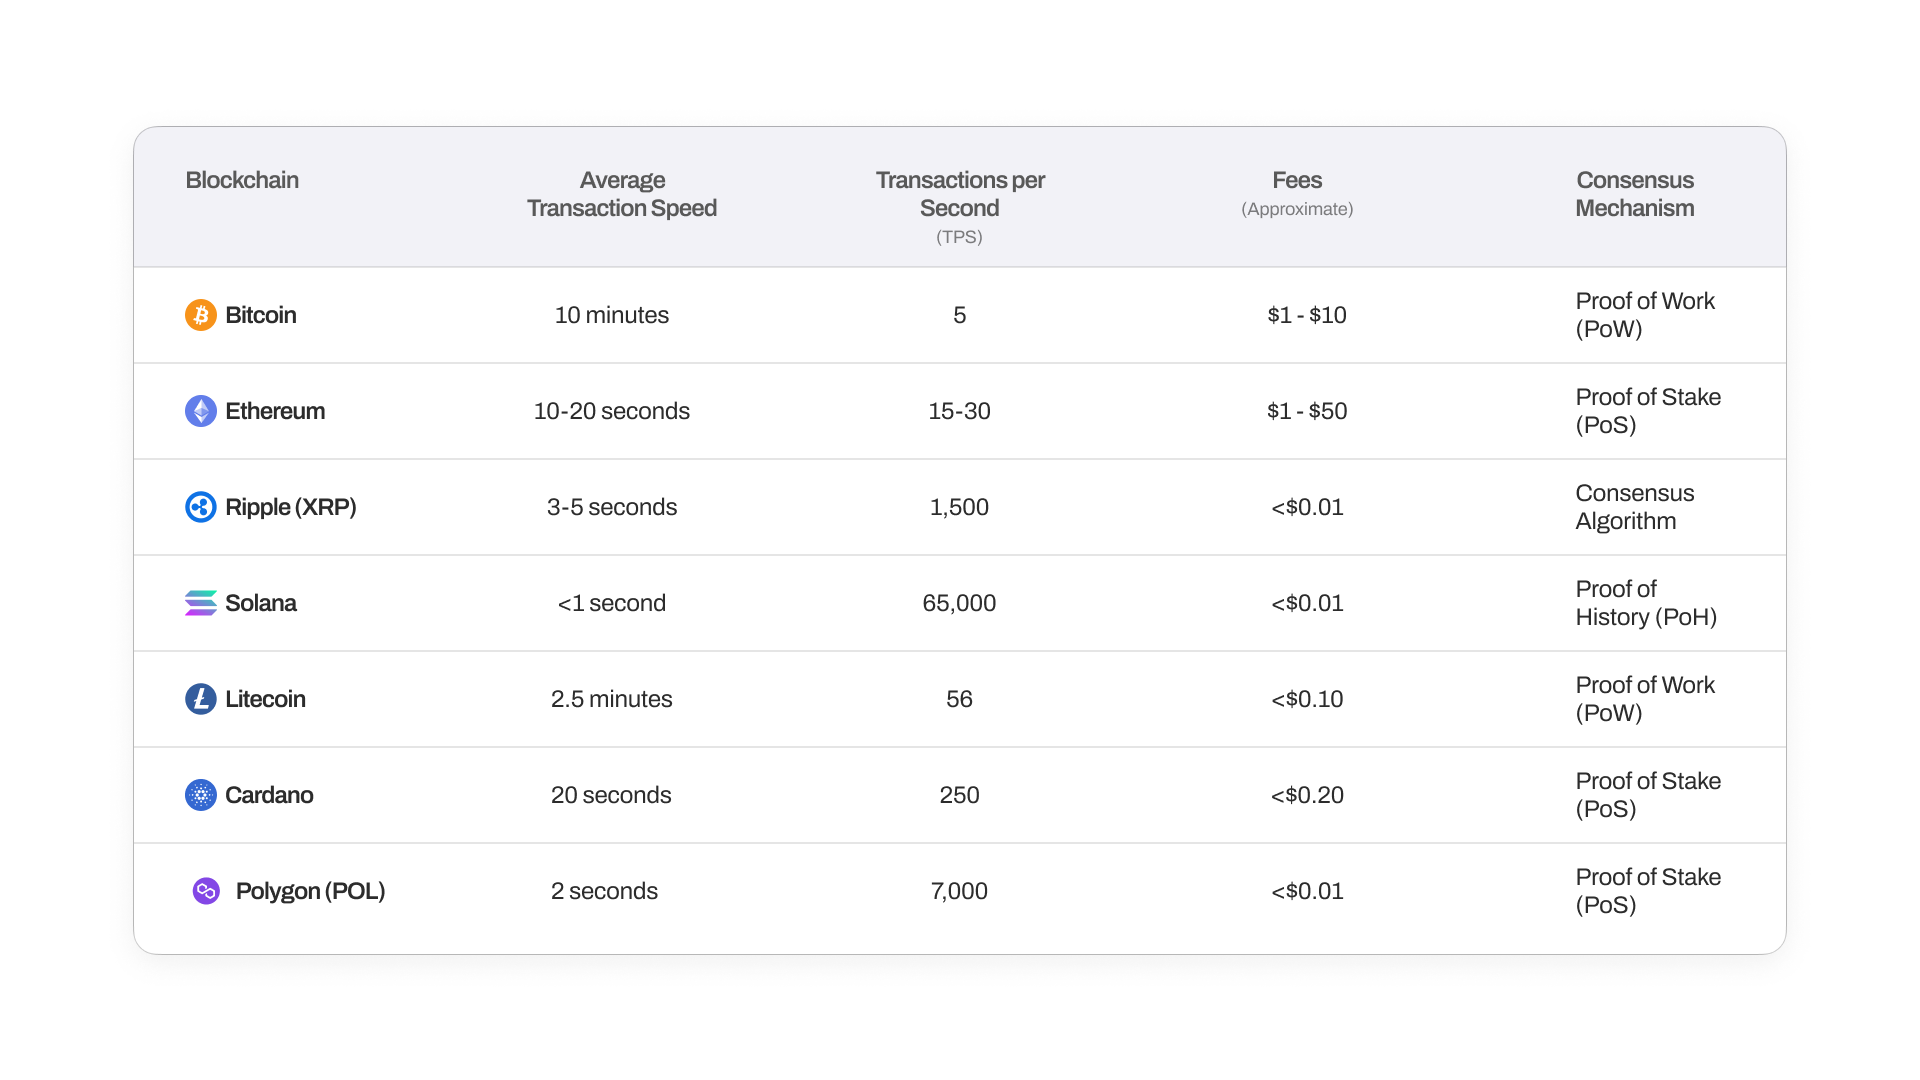1920x1080 pixels.
Task: Click the Transactions per Second header
Action: pos(959,194)
